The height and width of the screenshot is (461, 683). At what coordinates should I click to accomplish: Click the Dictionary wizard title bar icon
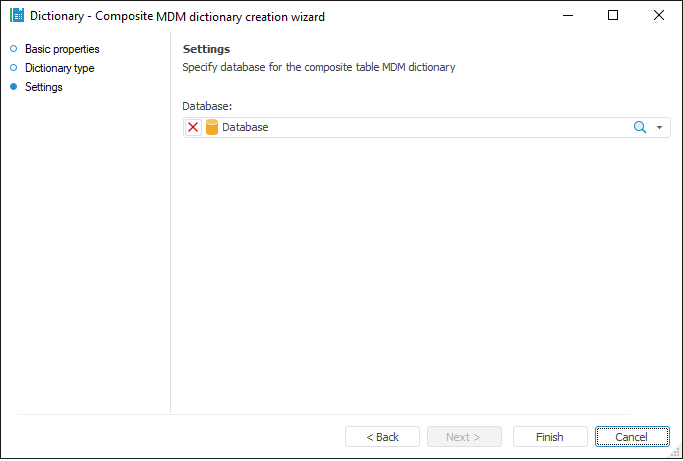pos(16,16)
